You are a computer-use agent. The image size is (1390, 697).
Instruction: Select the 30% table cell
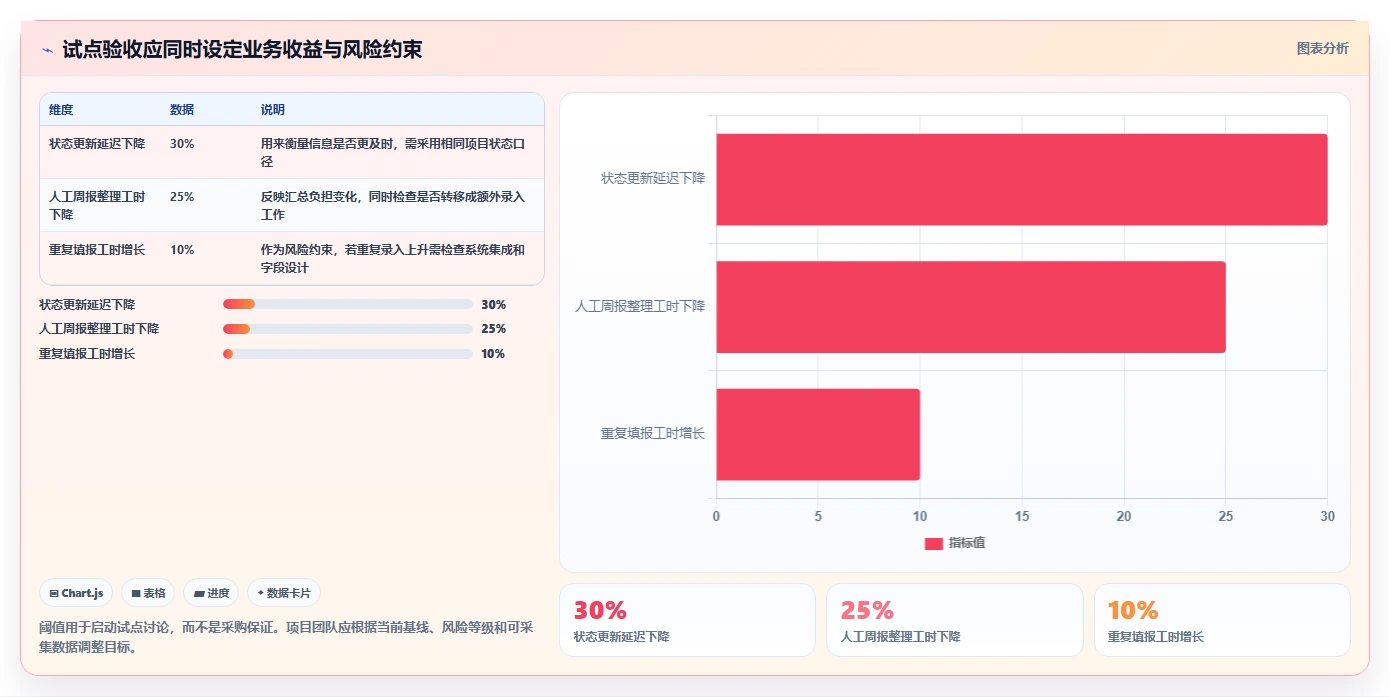pos(182,144)
